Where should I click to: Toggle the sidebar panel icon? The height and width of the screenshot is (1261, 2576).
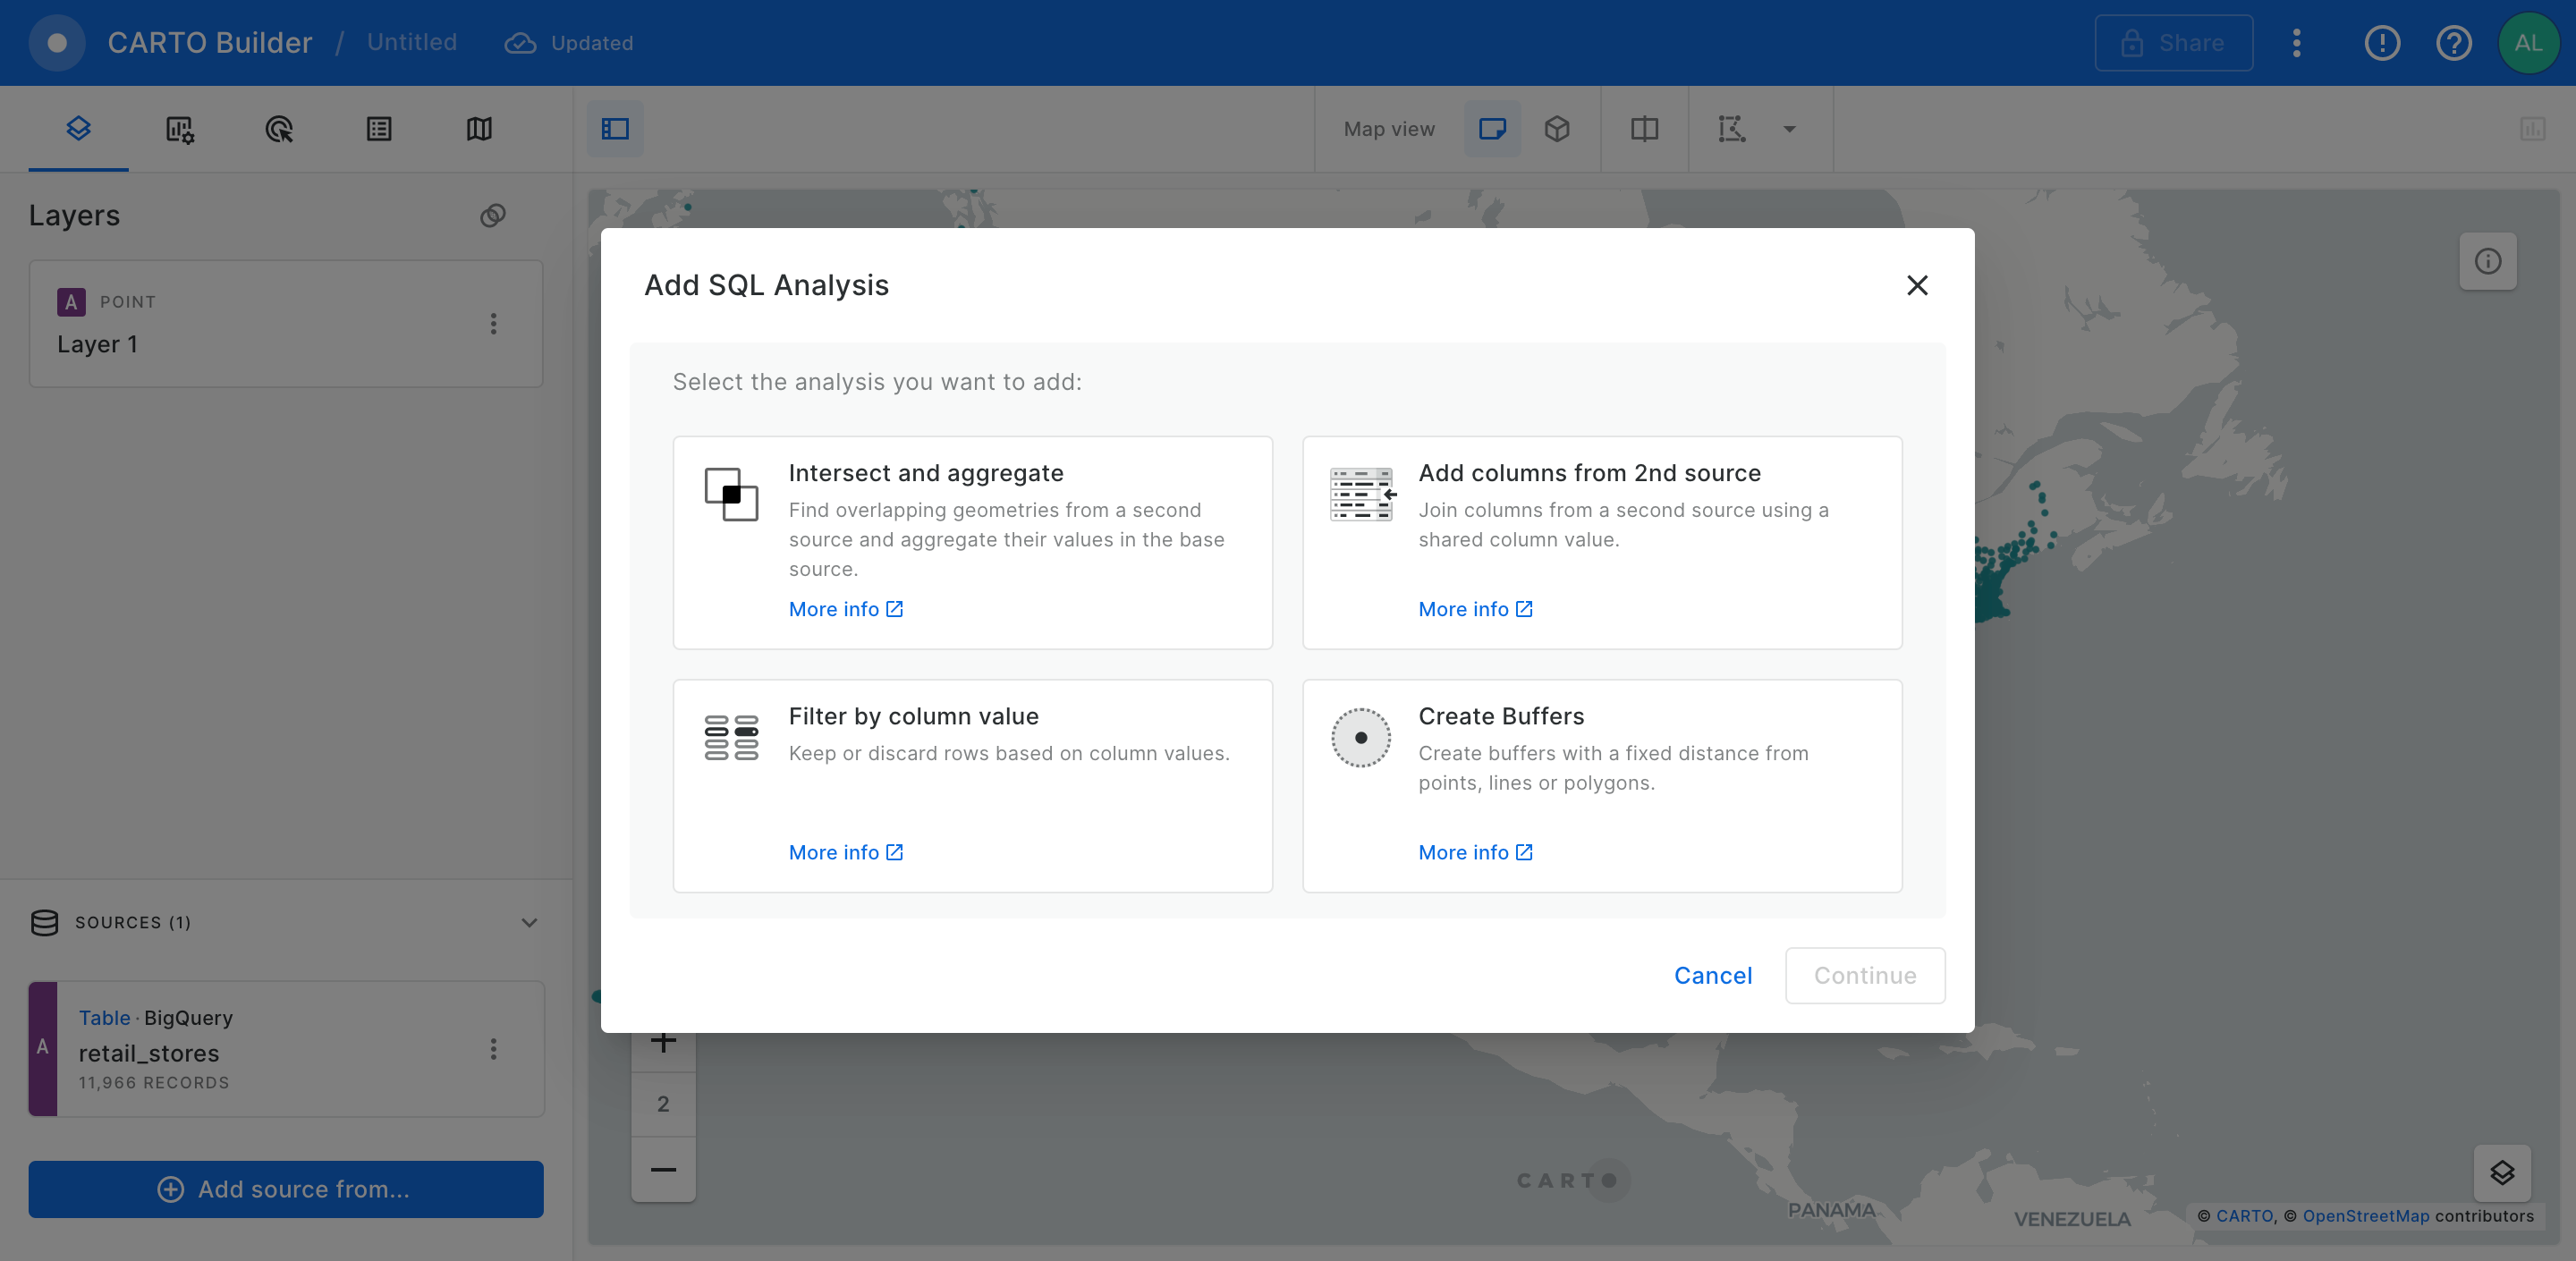pos(615,129)
